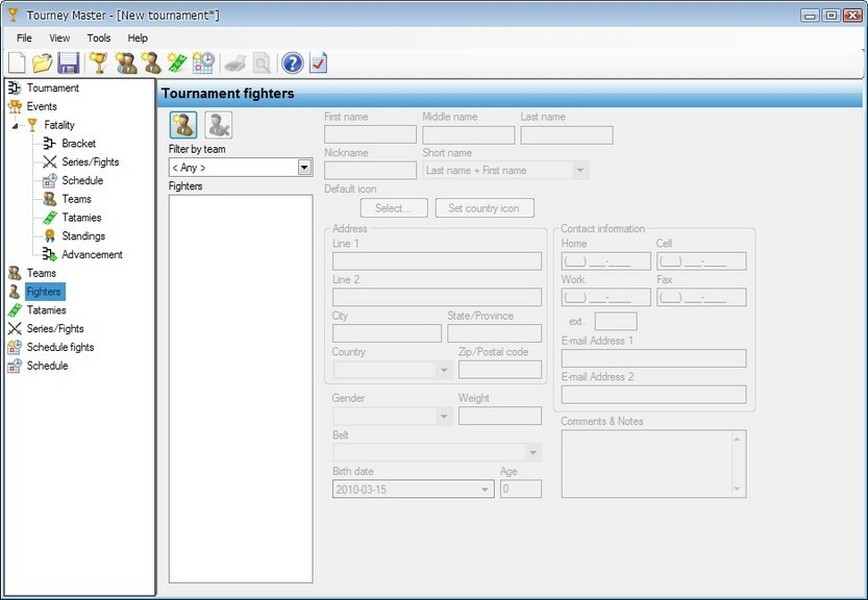Click the Address Line 1 field
Image resolution: width=868 pixels, height=600 pixels.
click(x=437, y=261)
